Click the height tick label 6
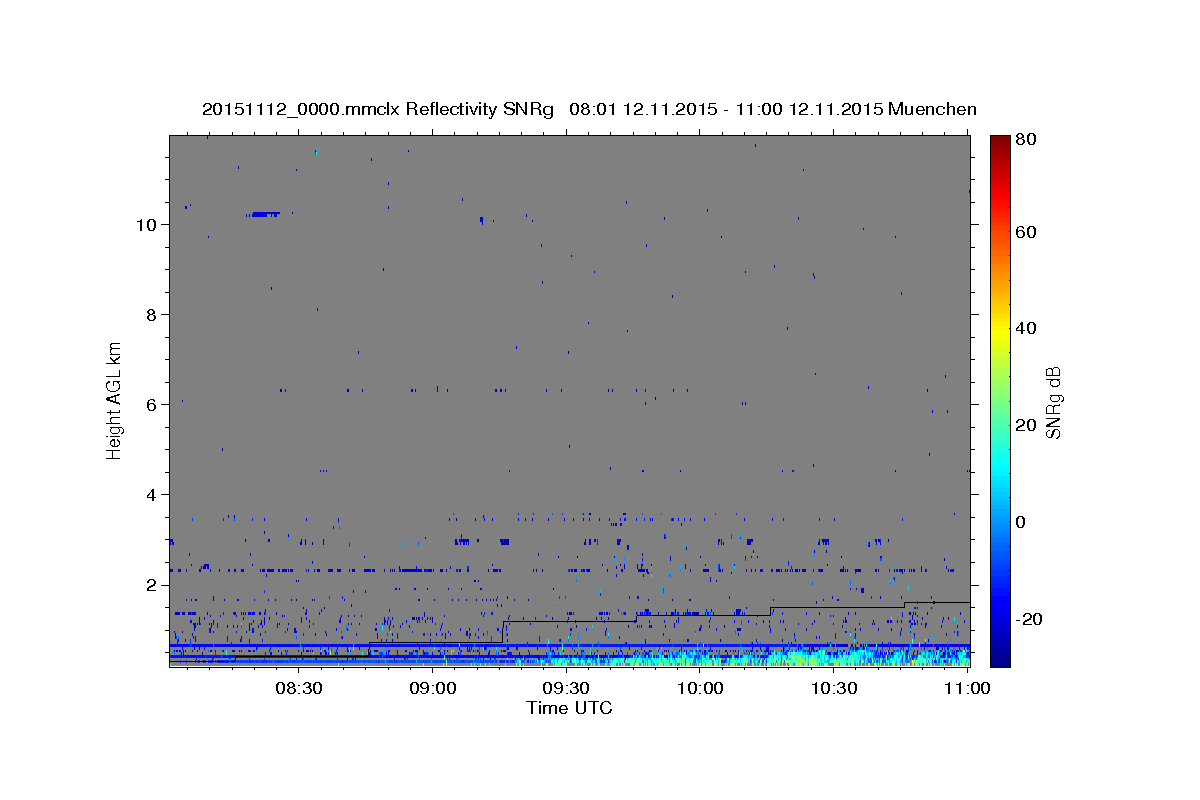 pyautogui.click(x=150, y=404)
